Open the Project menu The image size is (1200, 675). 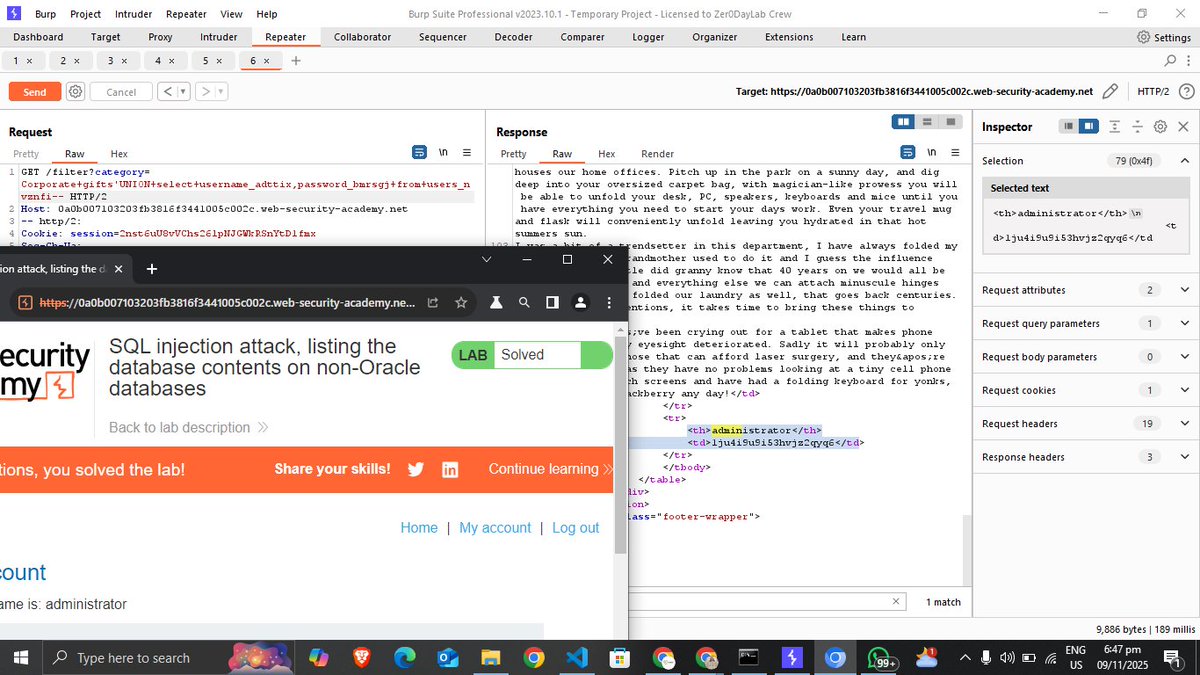point(86,14)
